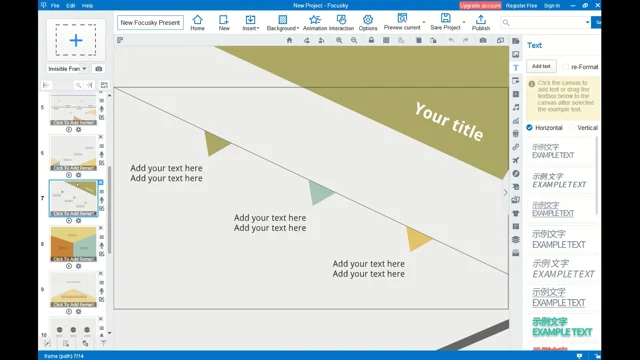Click the frame list vertical scrollbar
The image size is (640, 360).
click(x=109, y=210)
